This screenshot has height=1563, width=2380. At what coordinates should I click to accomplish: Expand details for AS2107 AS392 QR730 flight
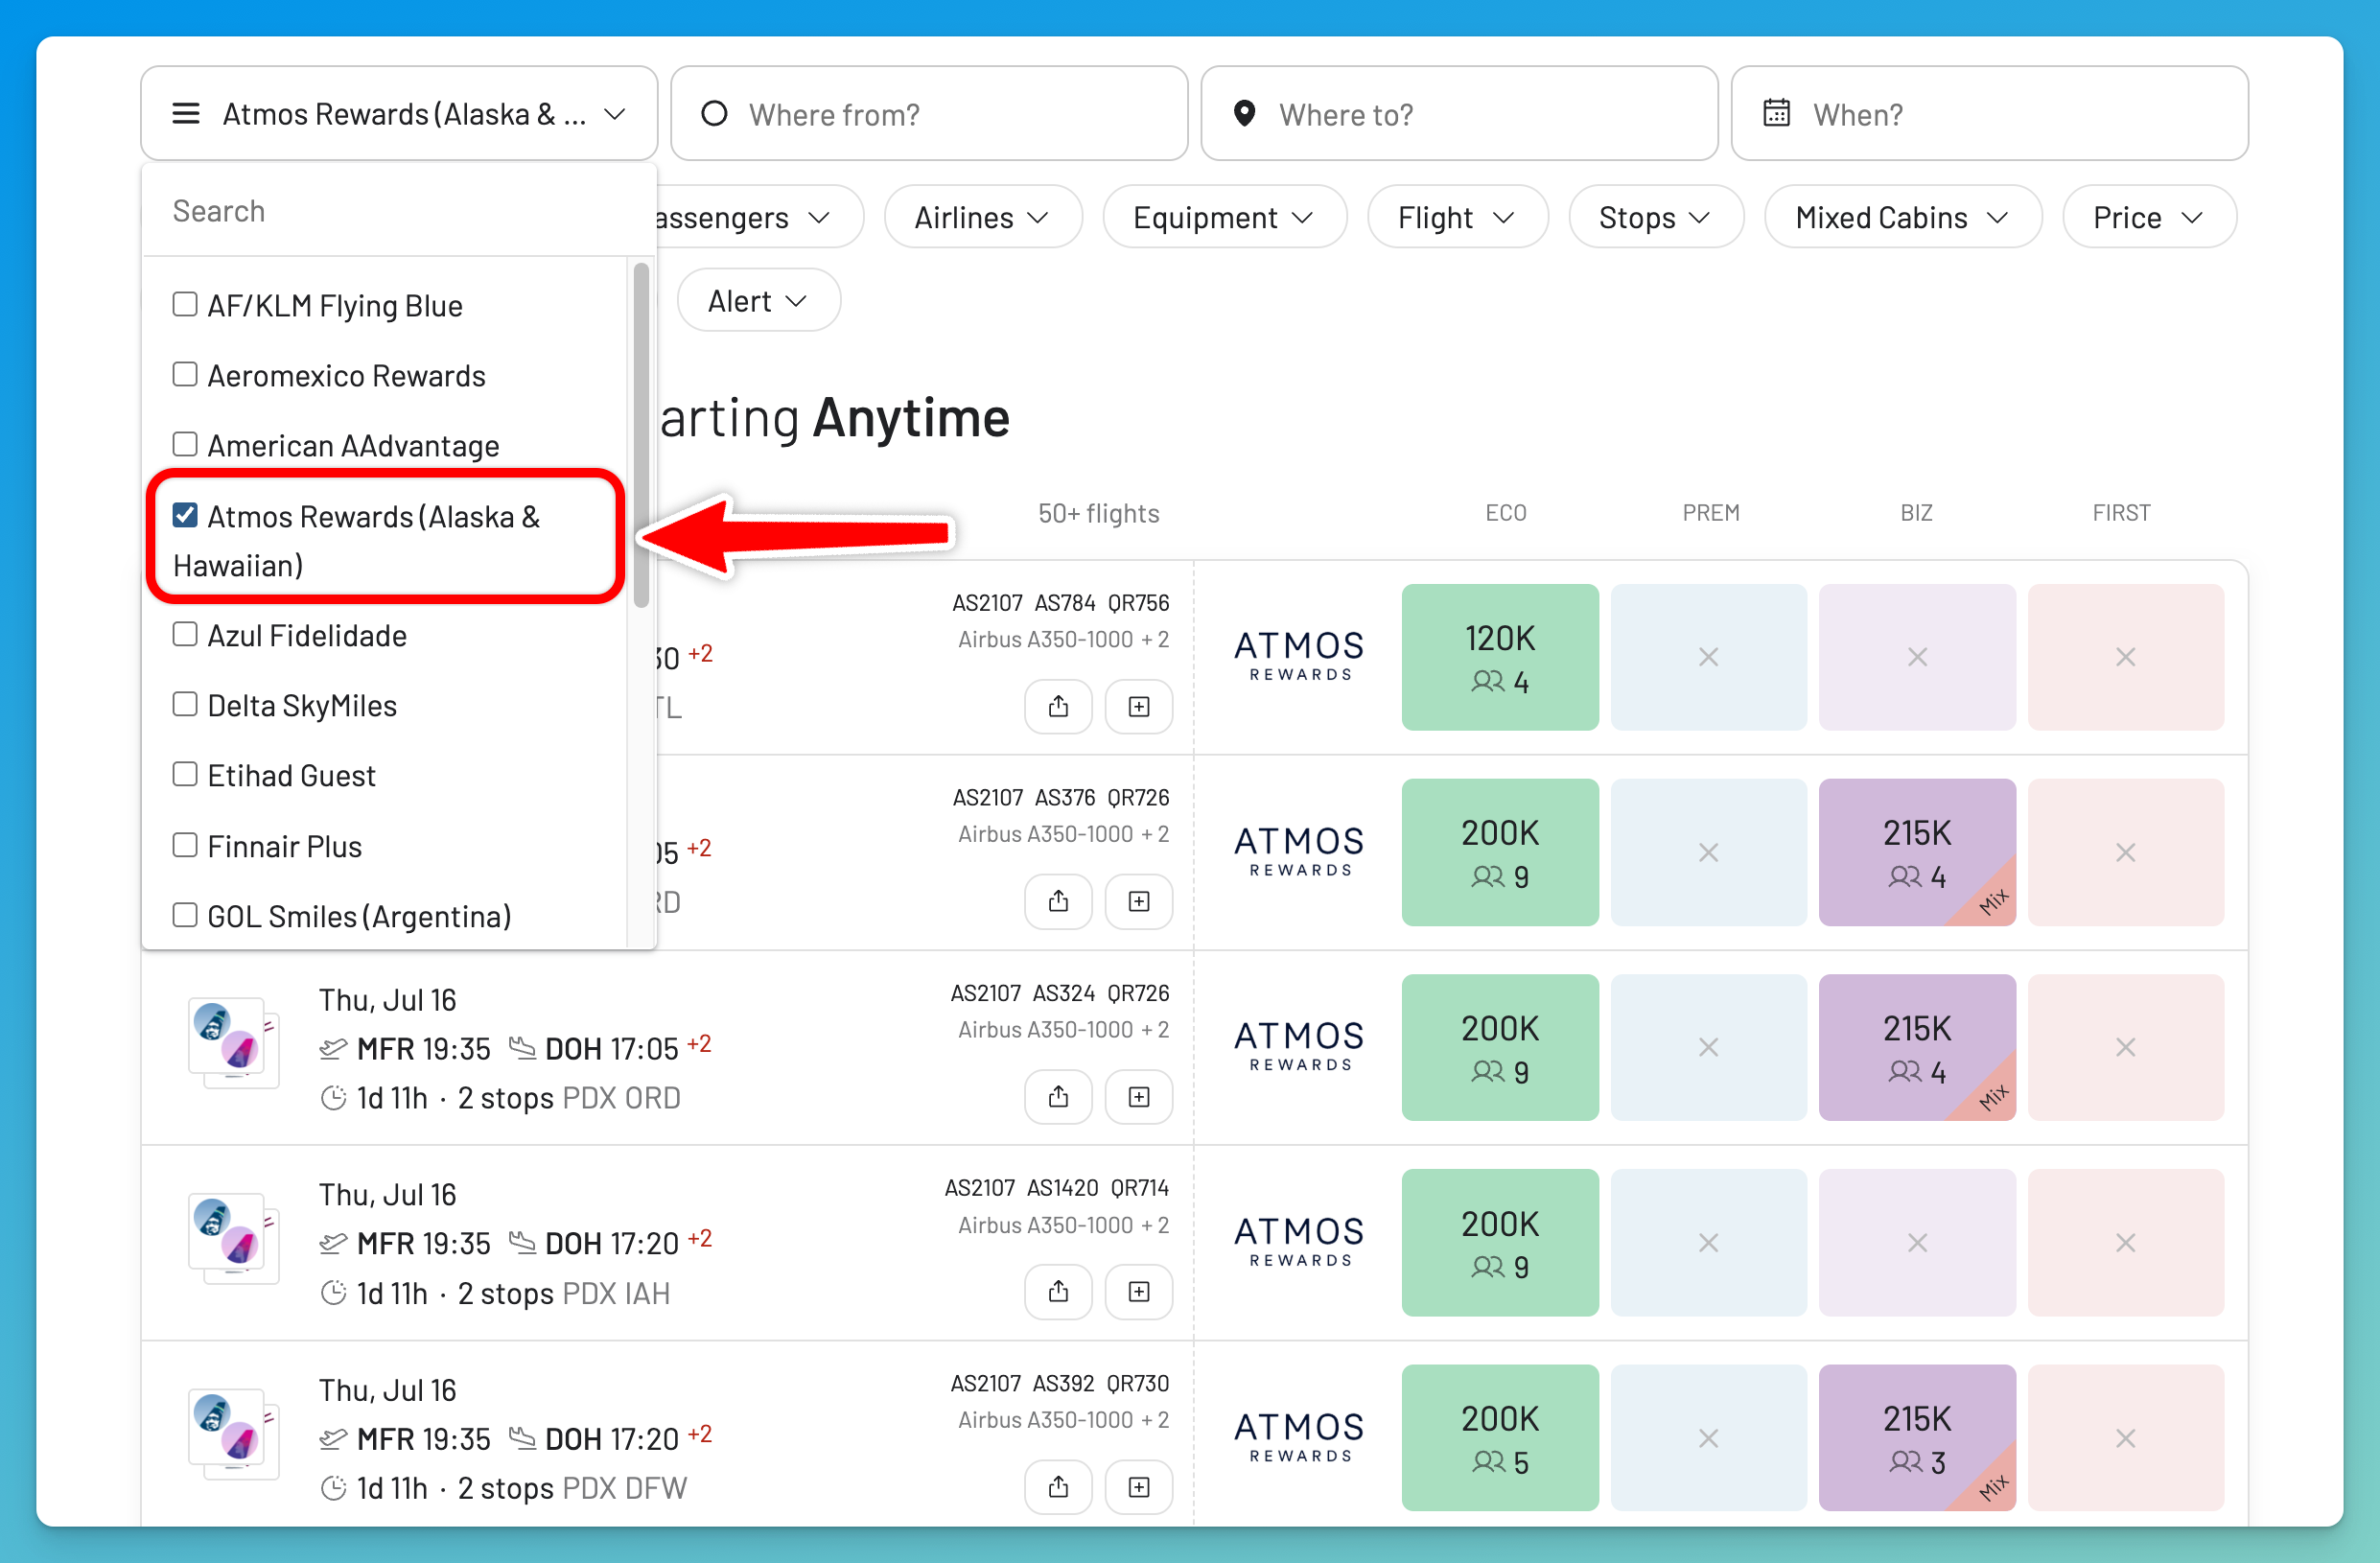pos(1139,1487)
